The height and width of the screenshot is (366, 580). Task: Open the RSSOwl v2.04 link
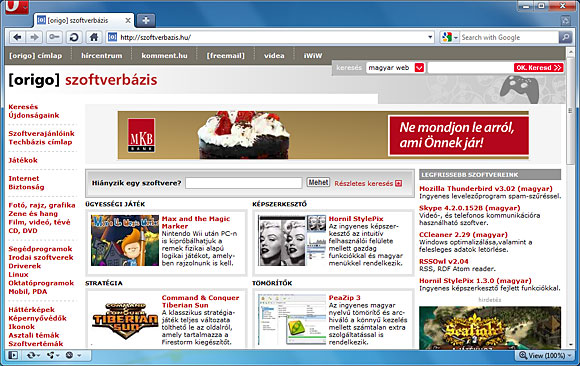[444, 261]
